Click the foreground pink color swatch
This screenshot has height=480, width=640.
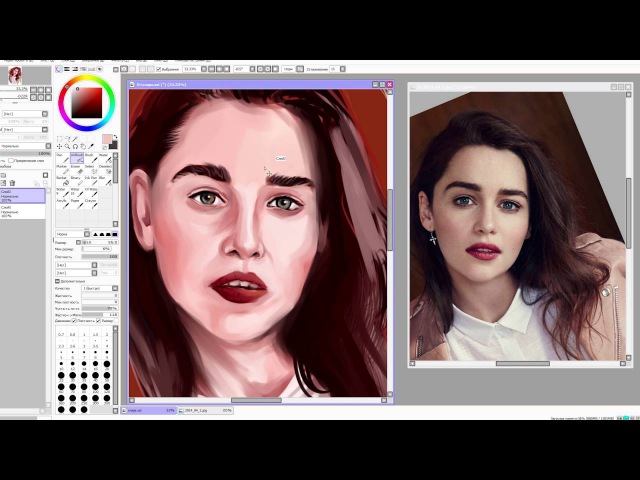coord(106,139)
